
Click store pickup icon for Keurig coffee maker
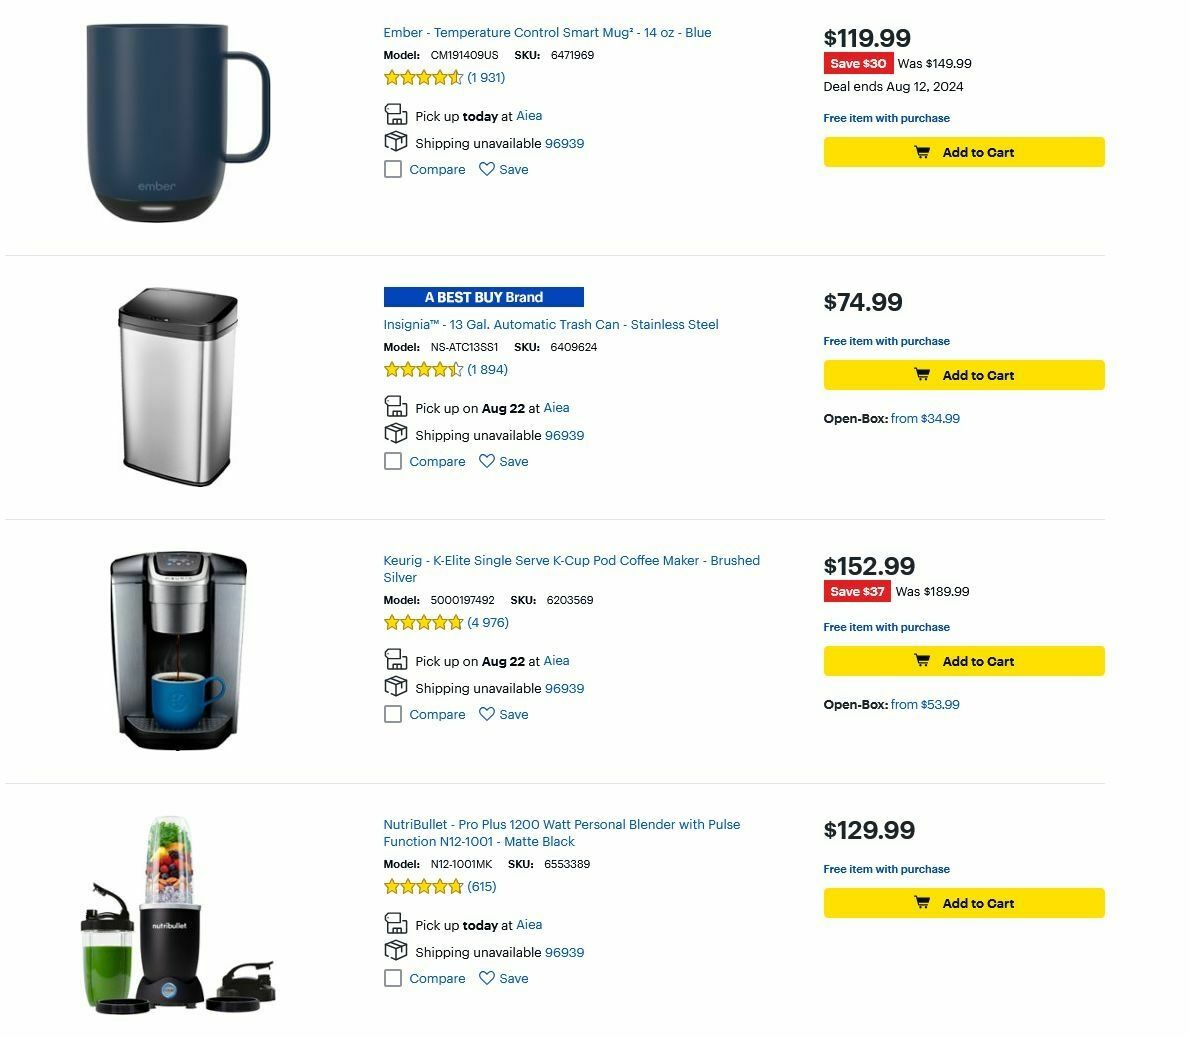click(x=395, y=659)
